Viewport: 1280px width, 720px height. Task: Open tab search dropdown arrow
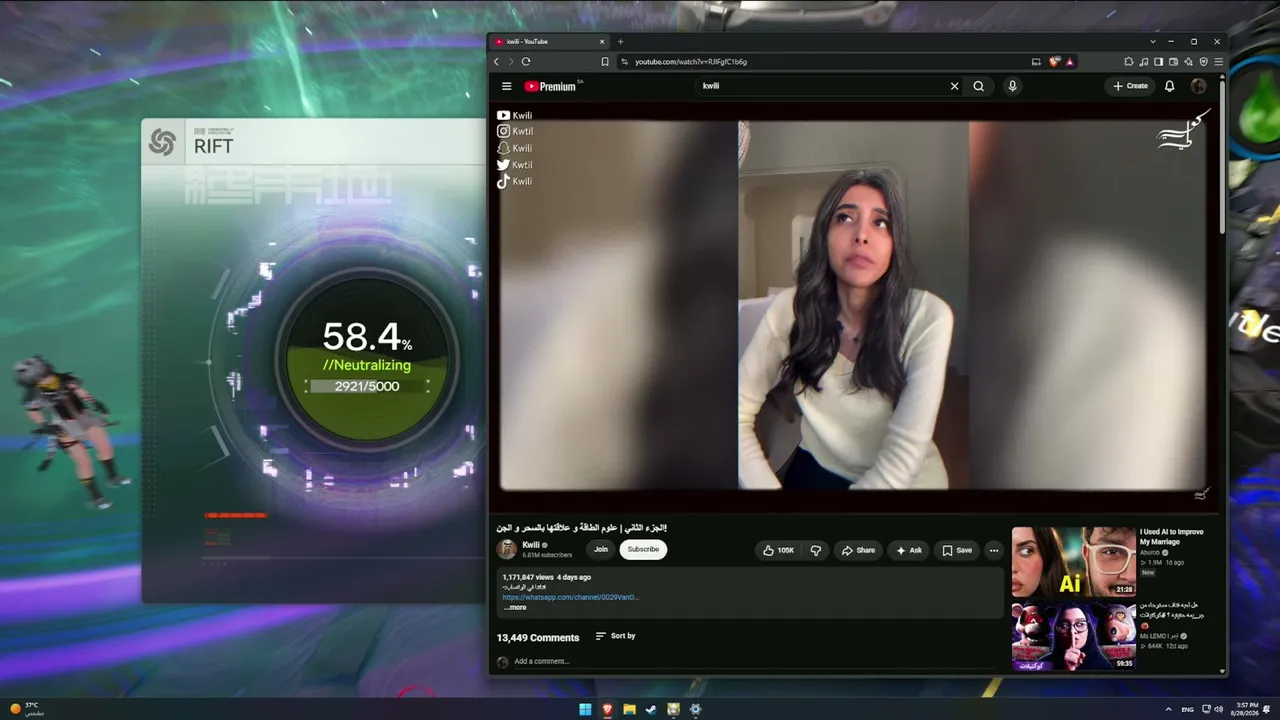(x=1153, y=42)
